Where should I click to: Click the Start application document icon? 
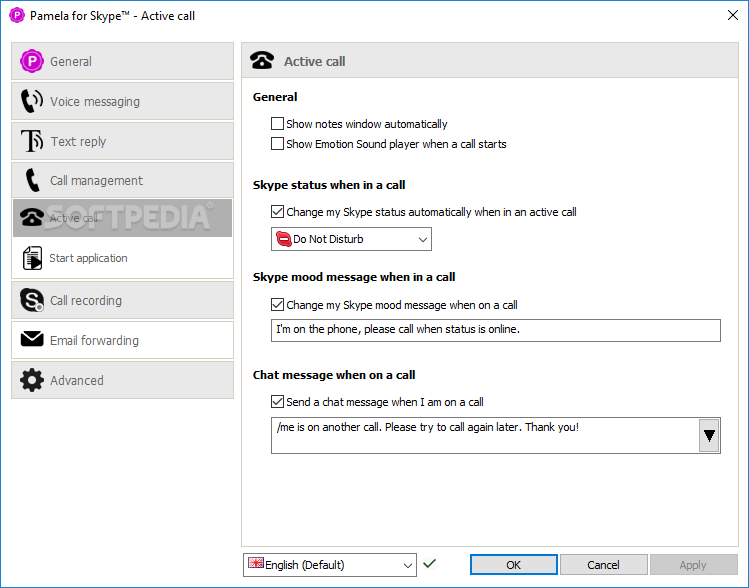(x=32, y=258)
